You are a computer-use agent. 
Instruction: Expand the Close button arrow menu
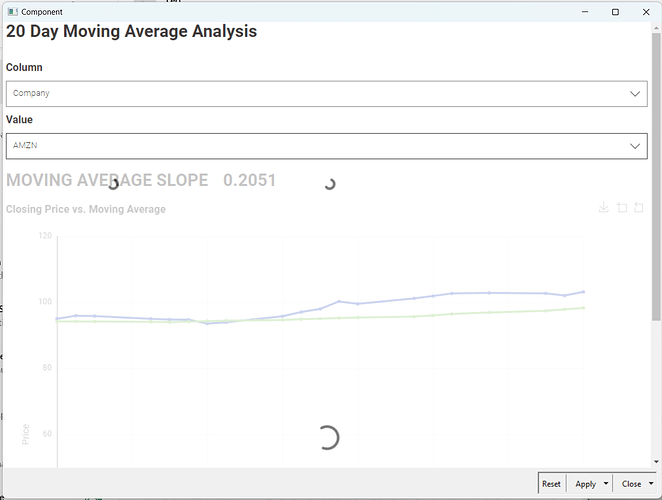(651, 484)
